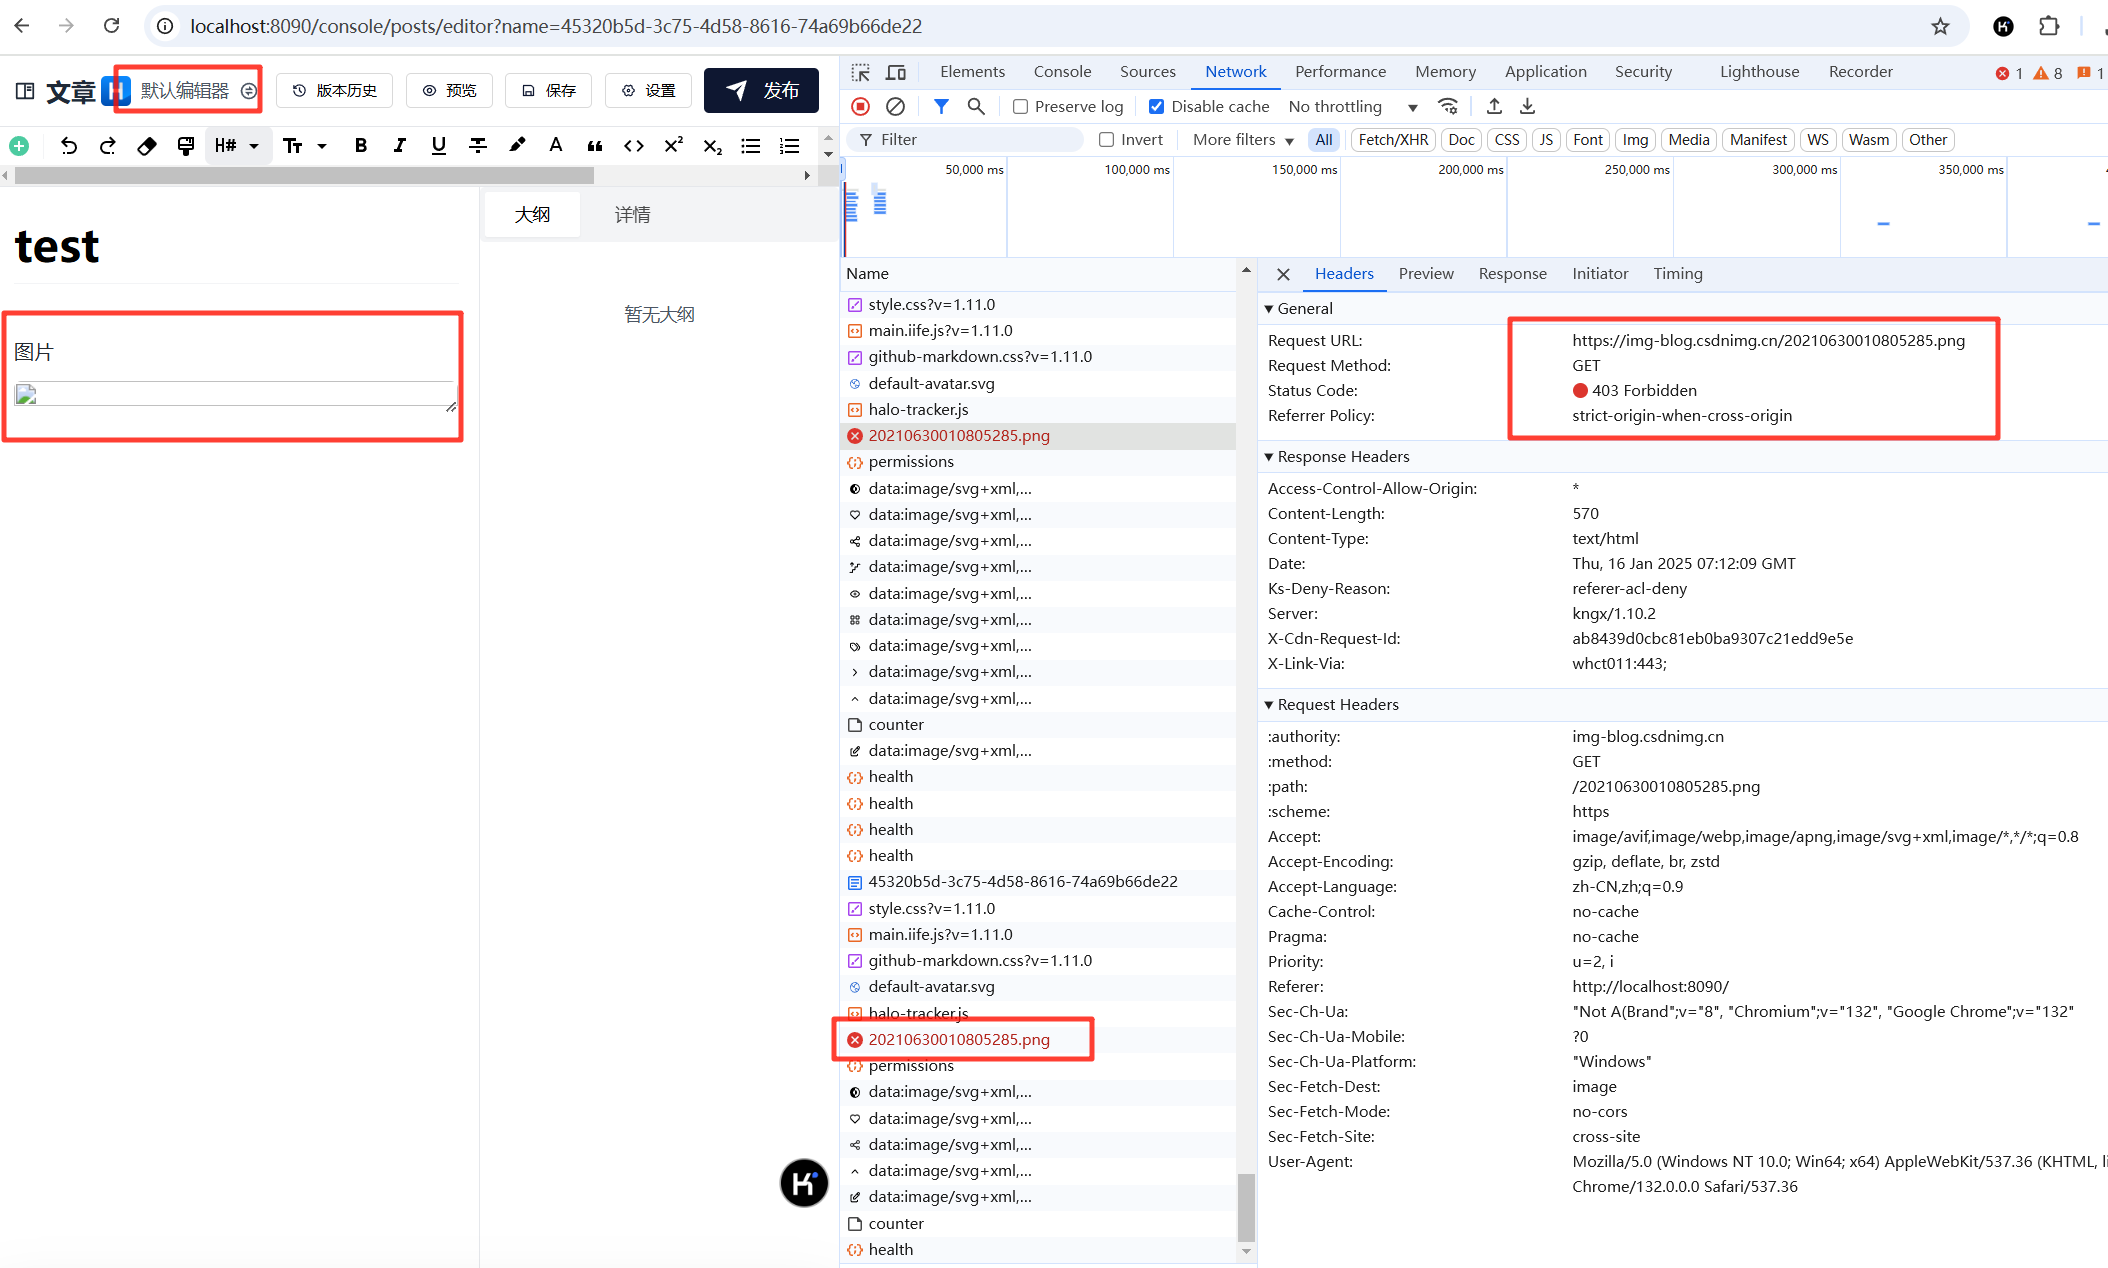Open the Sources DevTools tab

(x=1147, y=72)
